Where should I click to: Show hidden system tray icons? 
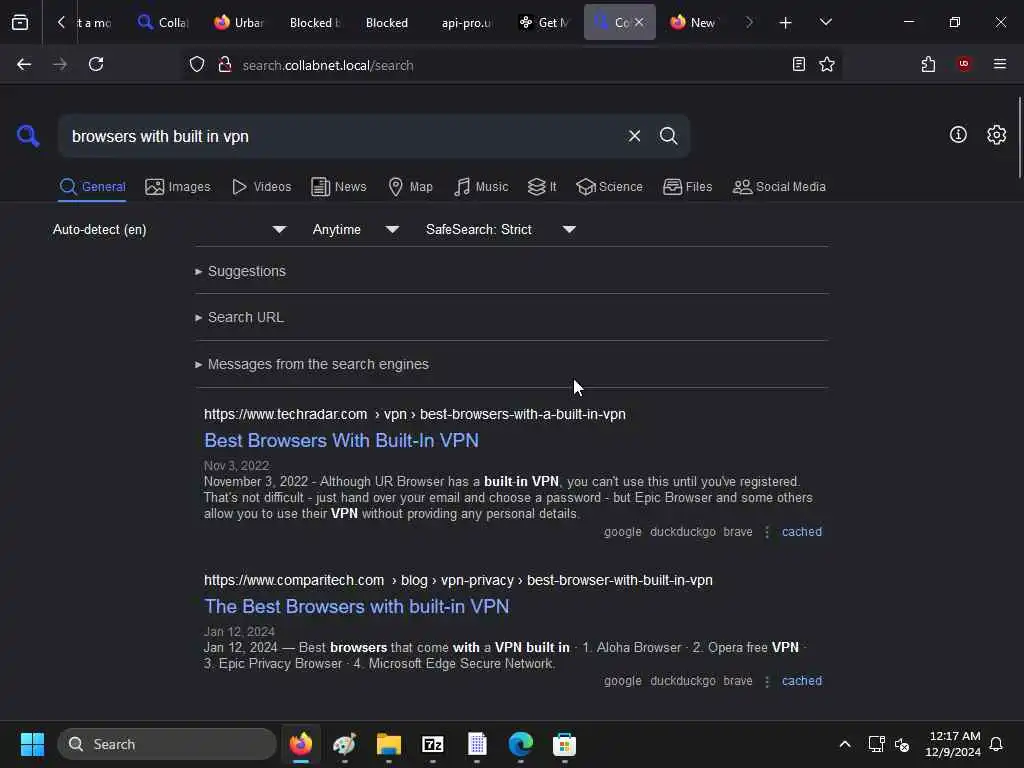[844, 744]
